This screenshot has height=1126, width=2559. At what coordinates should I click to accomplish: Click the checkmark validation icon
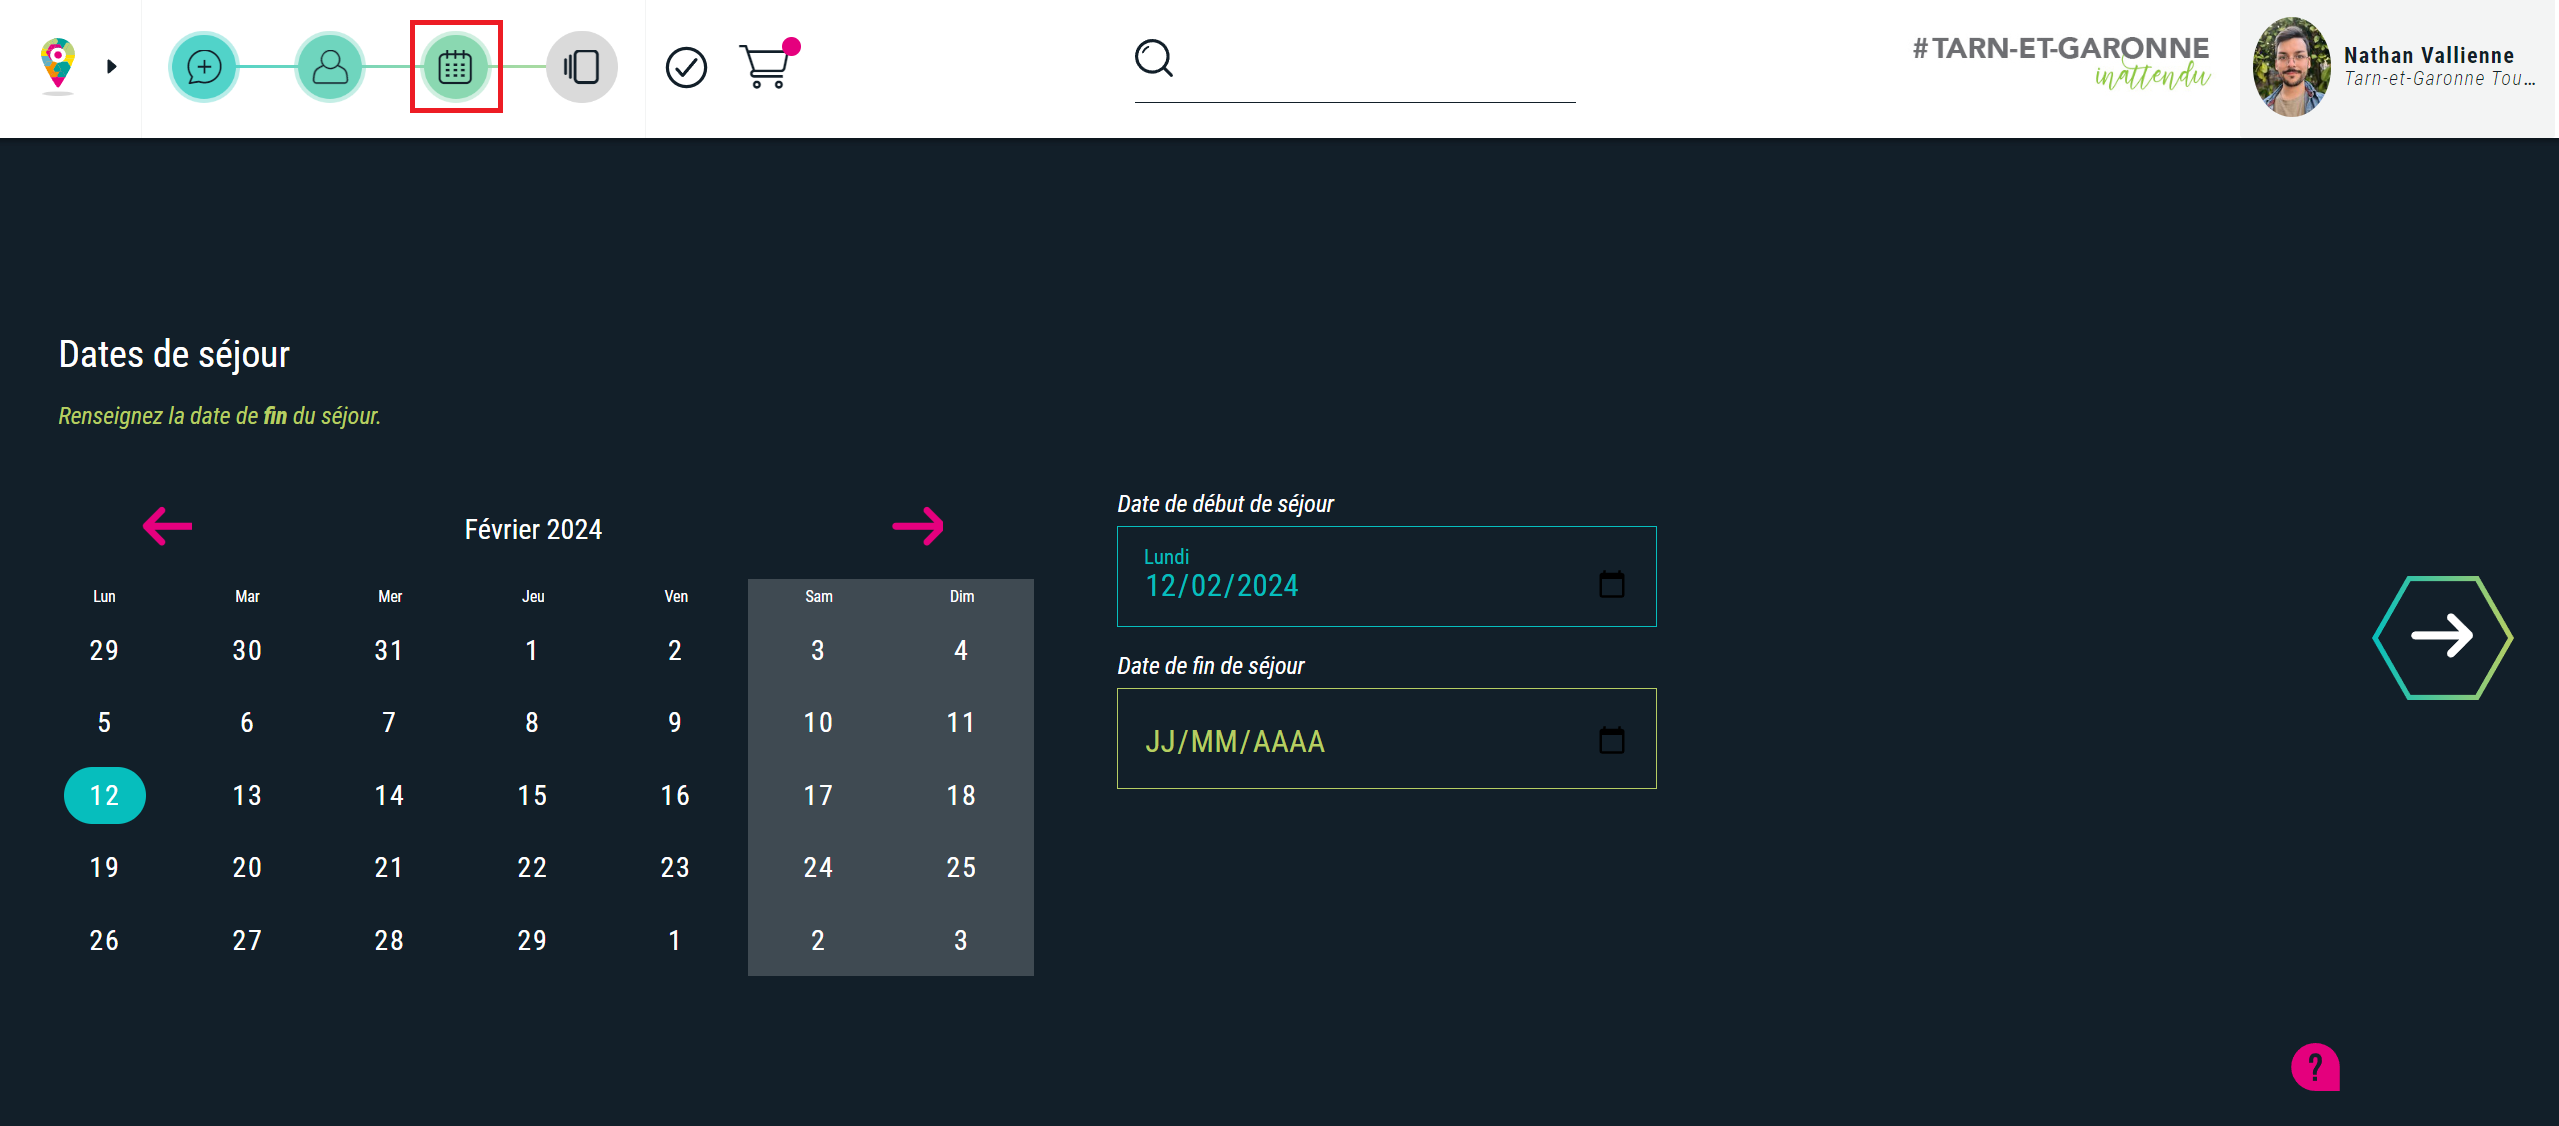point(686,67)
